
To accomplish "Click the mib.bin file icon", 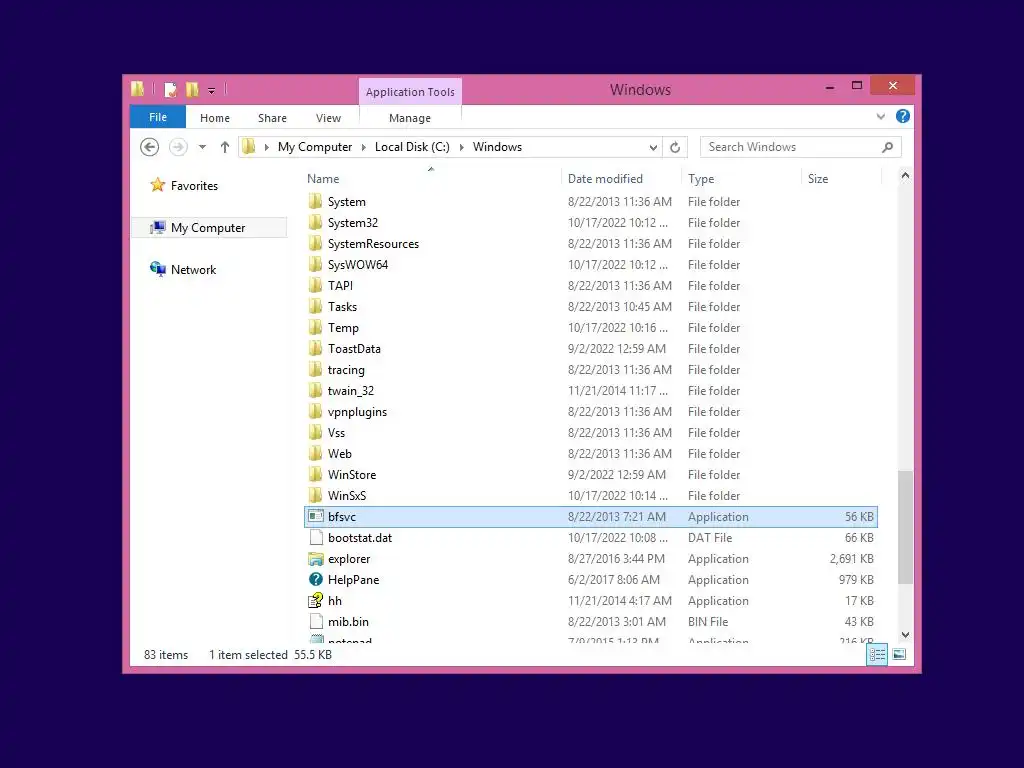I will tap(316, 621).
